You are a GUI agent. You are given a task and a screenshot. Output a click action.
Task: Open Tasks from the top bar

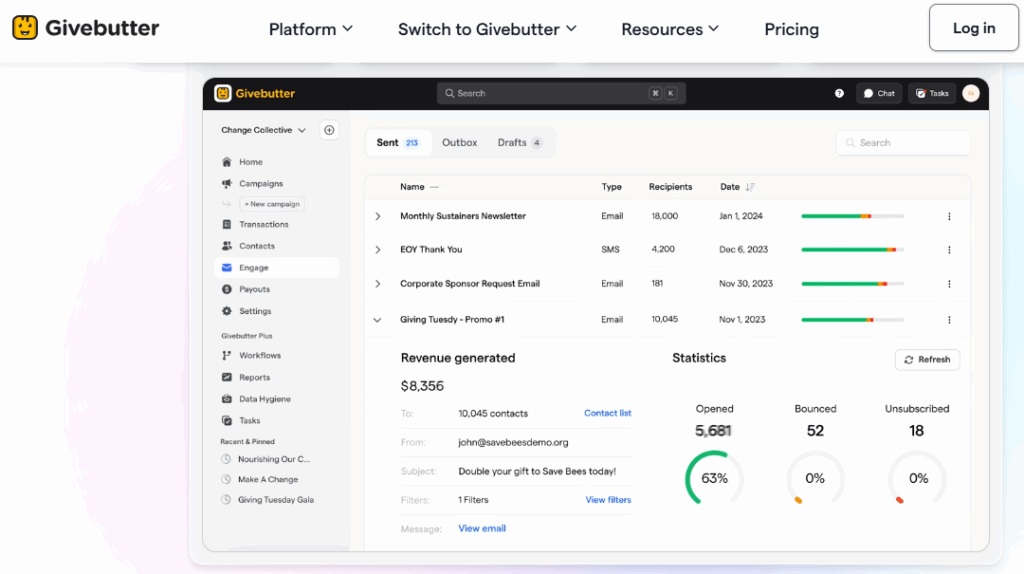tap(931, 93)
